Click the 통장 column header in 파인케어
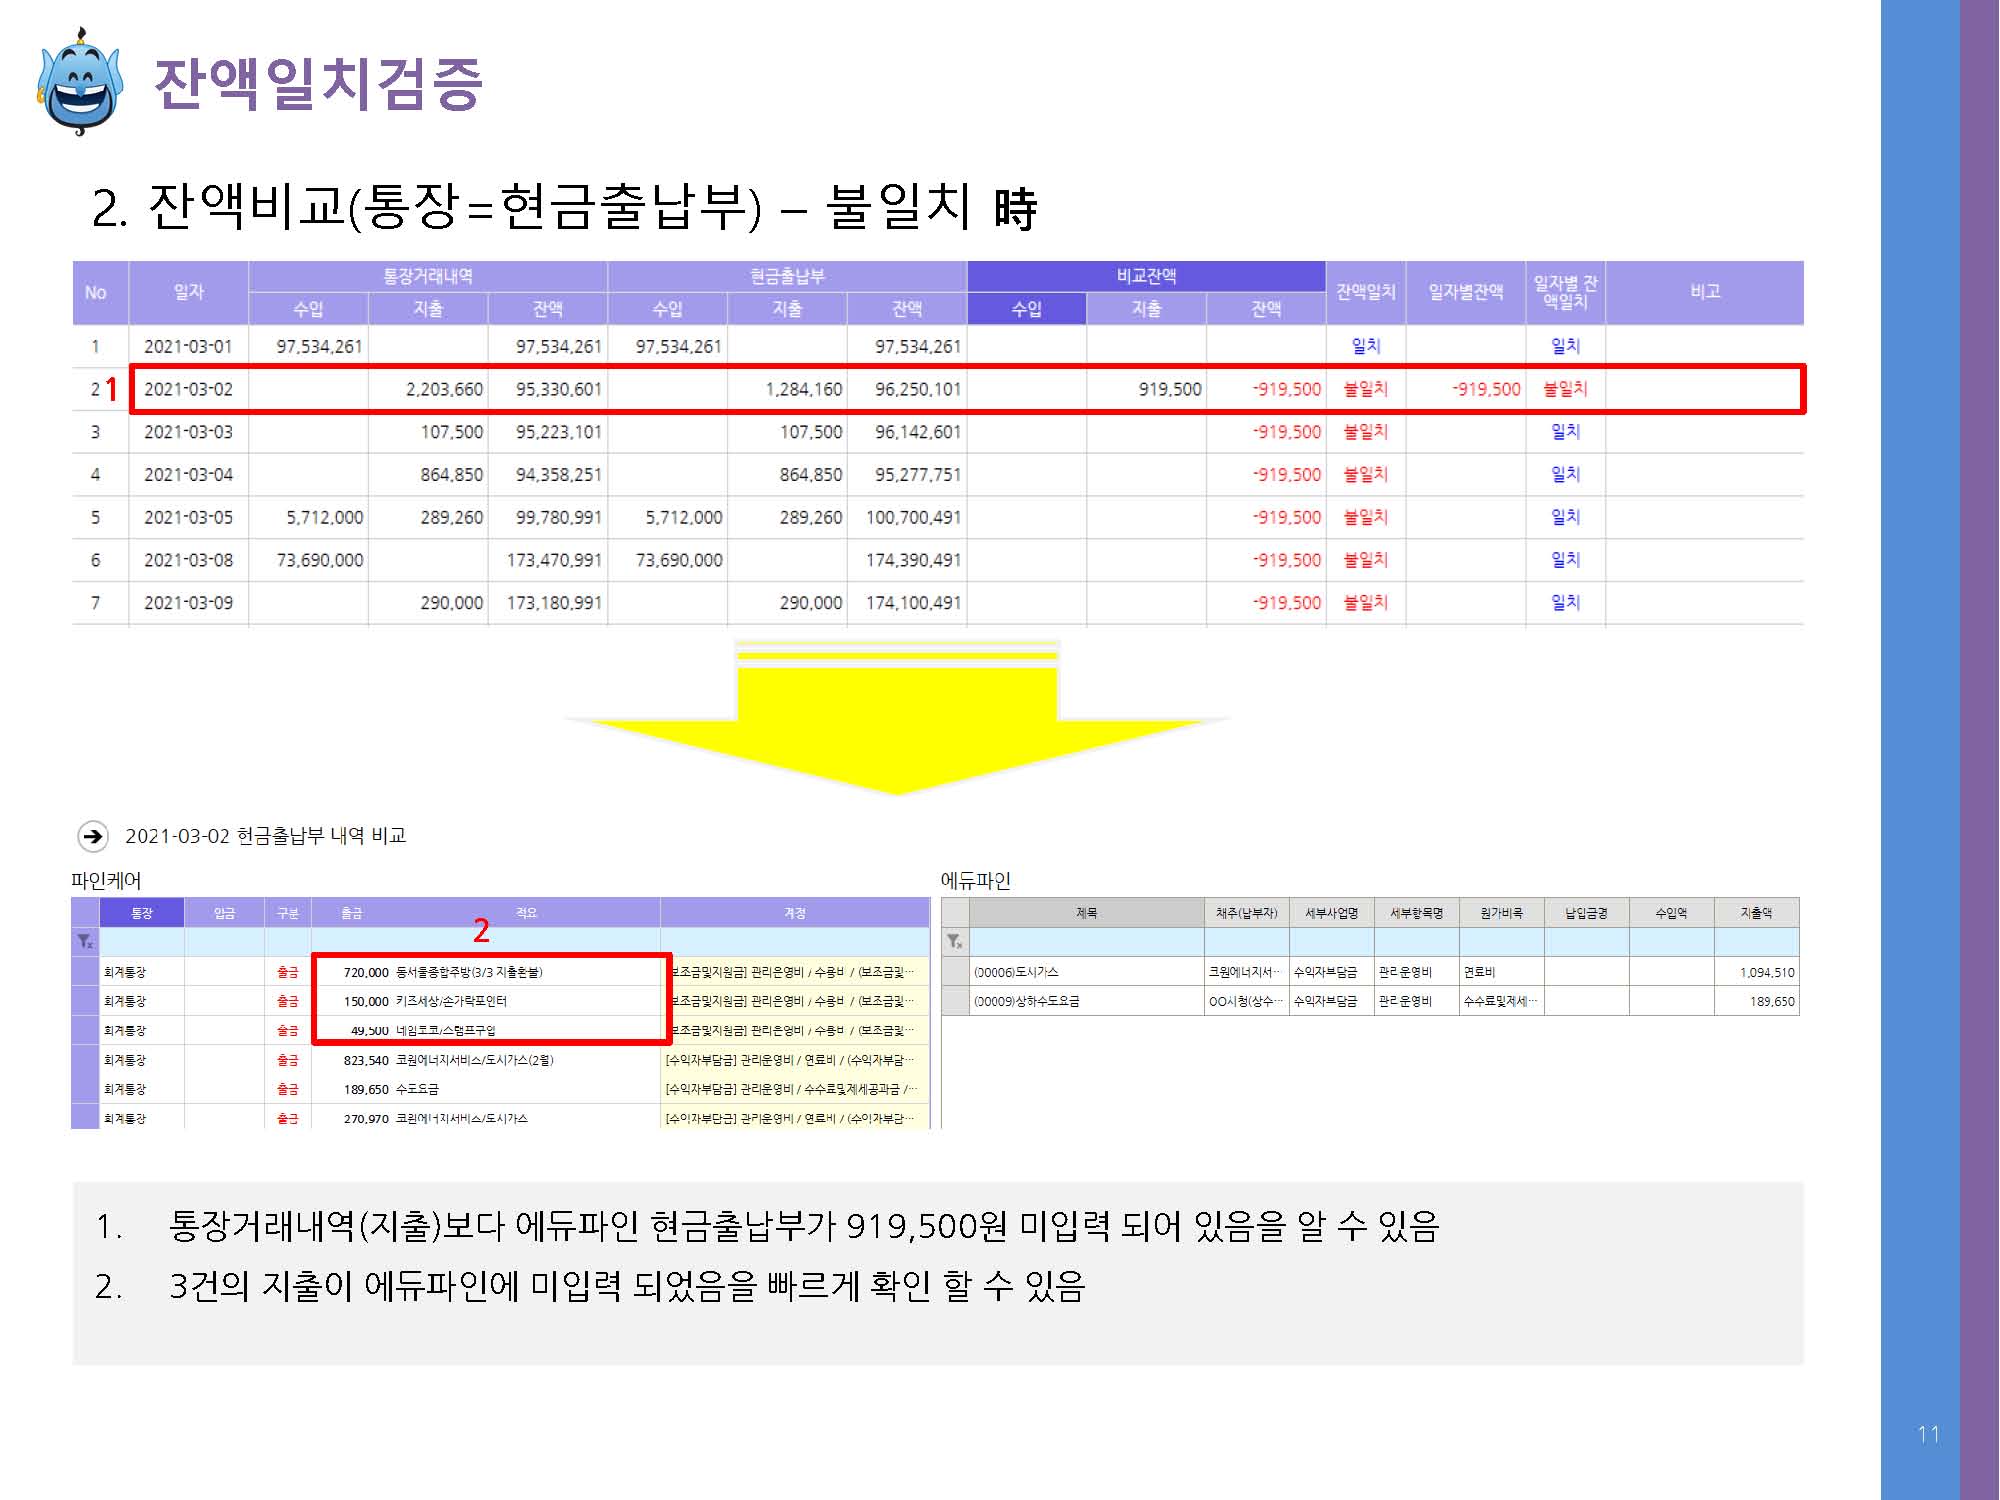 click(x=142, y=913)
